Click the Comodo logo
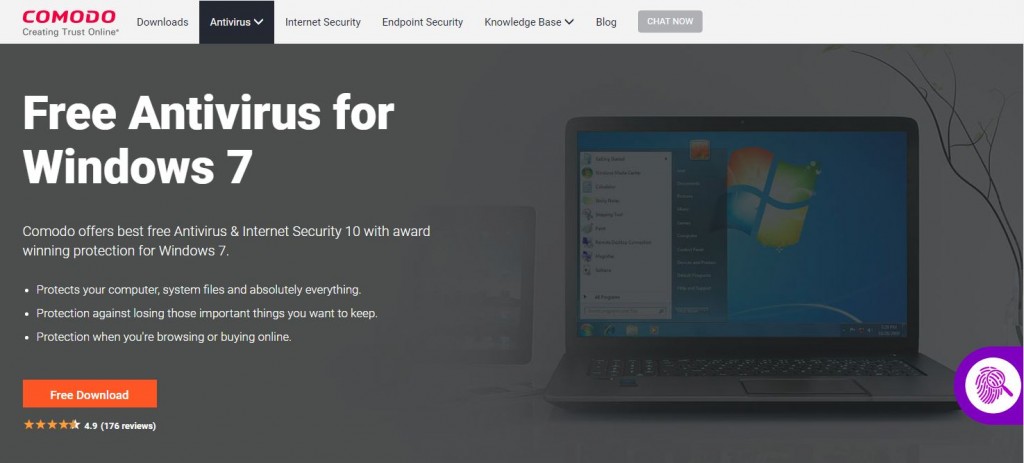 tap(70, 22)
